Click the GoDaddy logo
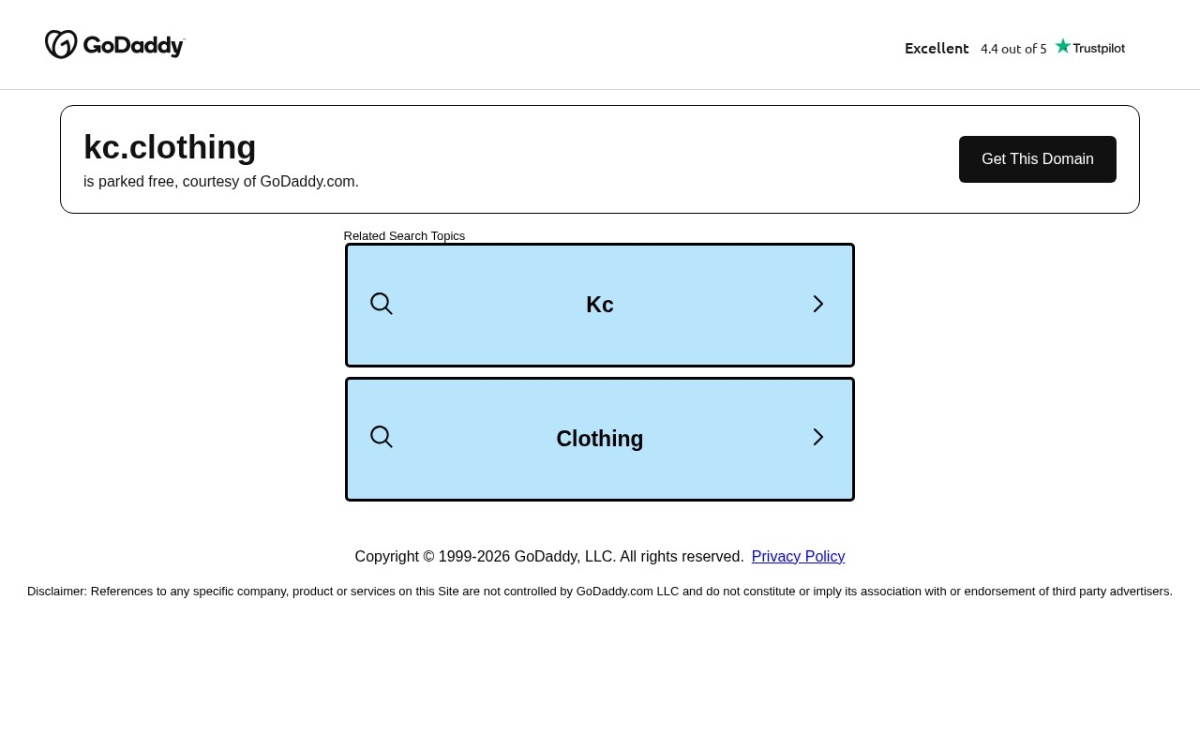 click(x=114, y=45)
